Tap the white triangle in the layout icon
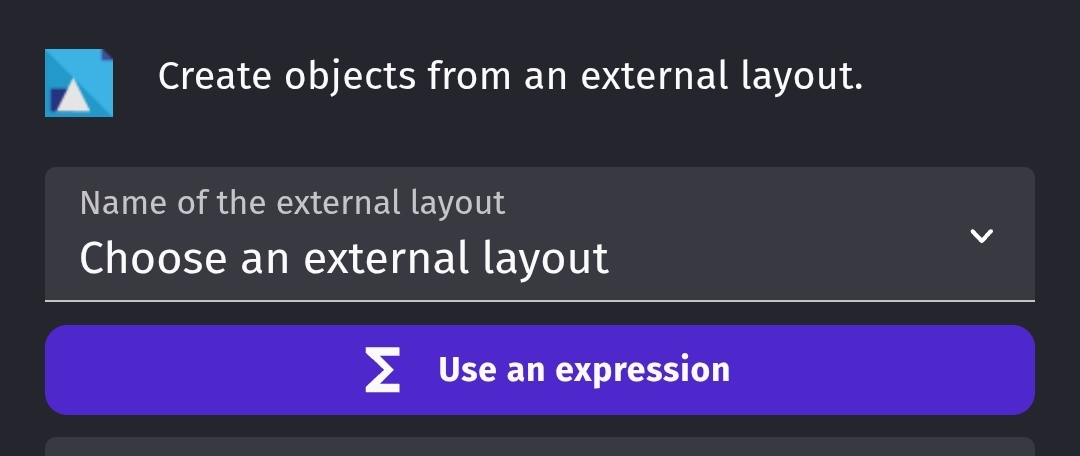 [73, 97]
